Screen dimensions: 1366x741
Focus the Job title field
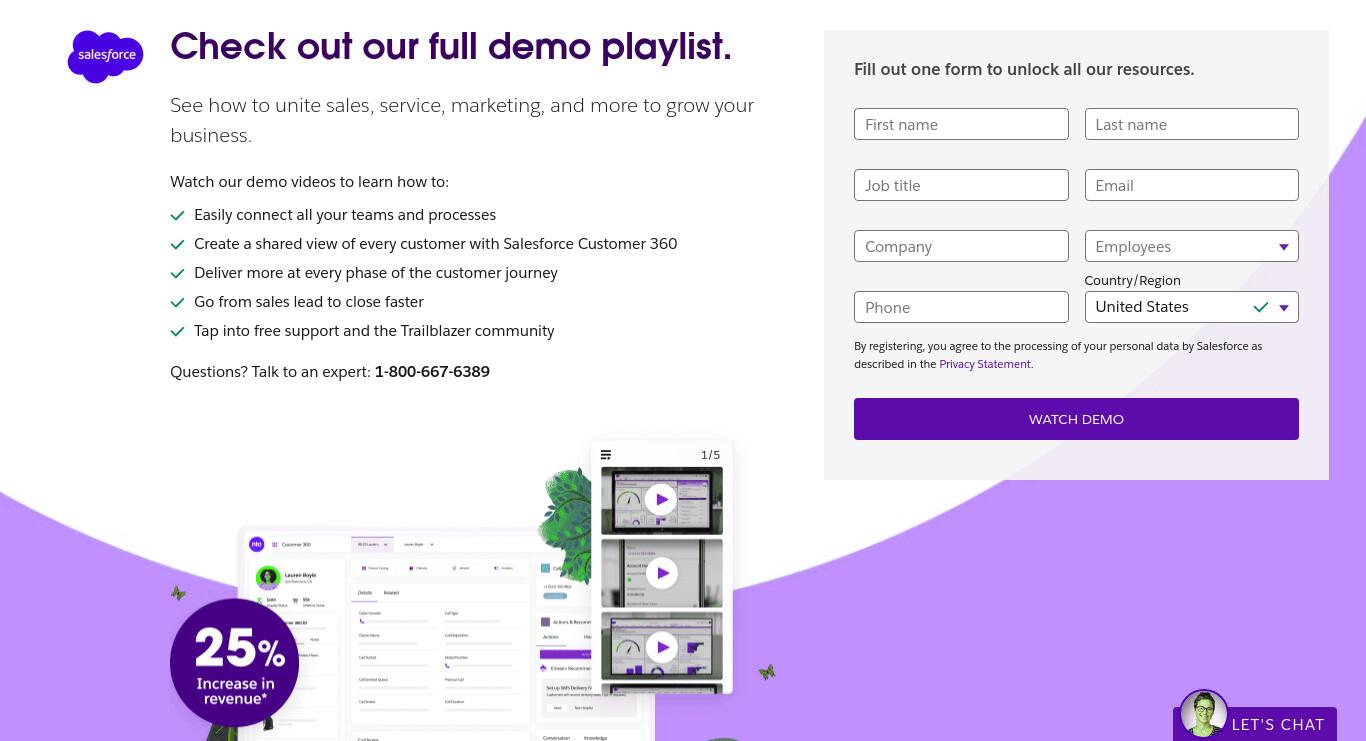pyautogui.click(x=961, y=185)
